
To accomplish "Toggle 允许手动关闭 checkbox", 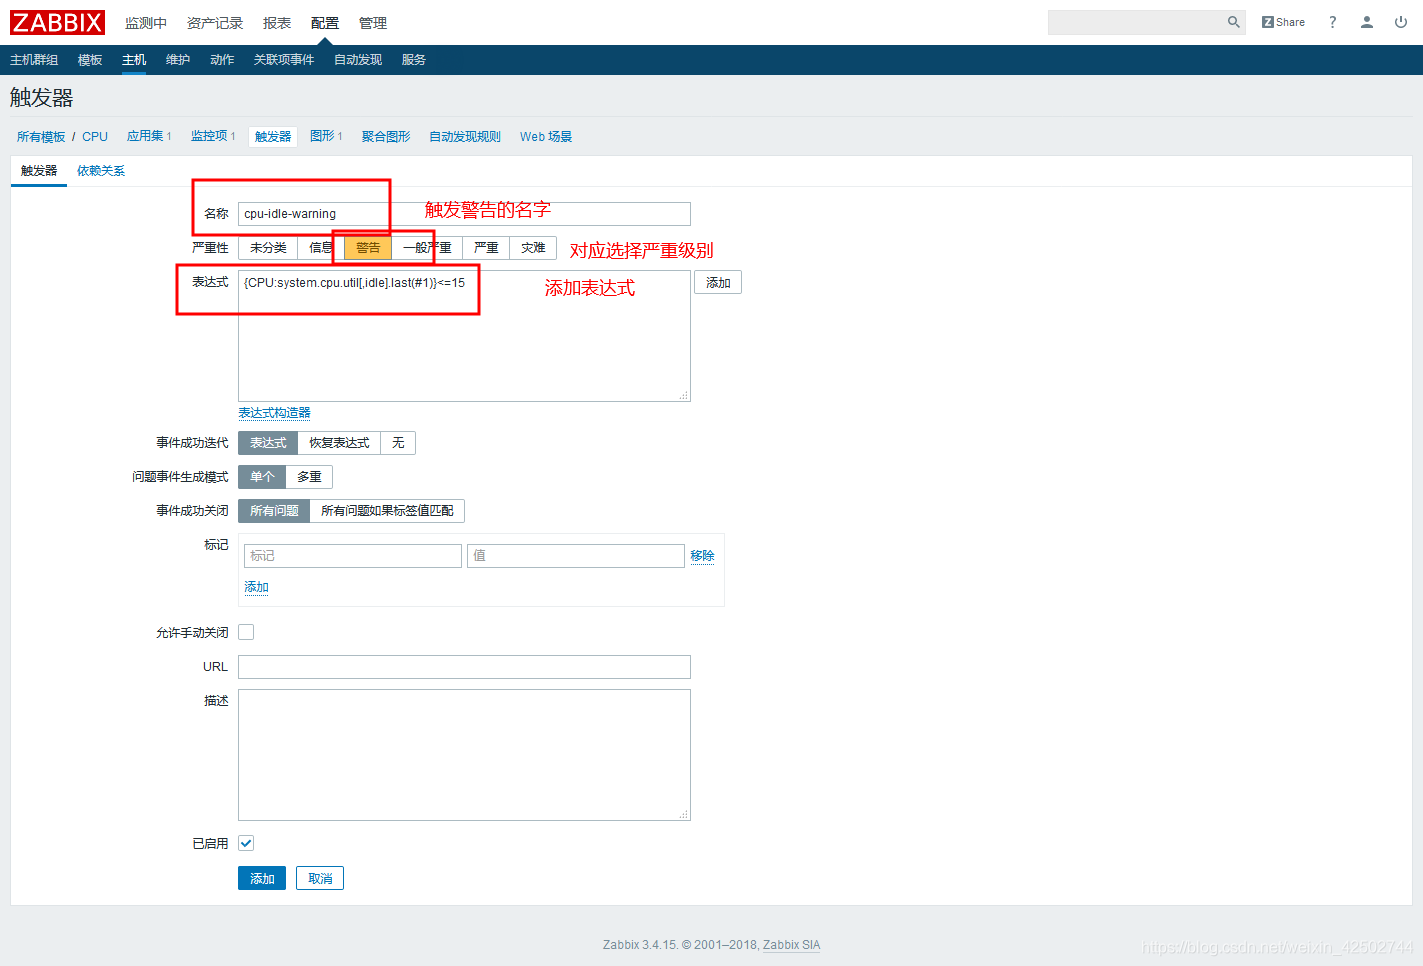I will click(x=246, y=632).
